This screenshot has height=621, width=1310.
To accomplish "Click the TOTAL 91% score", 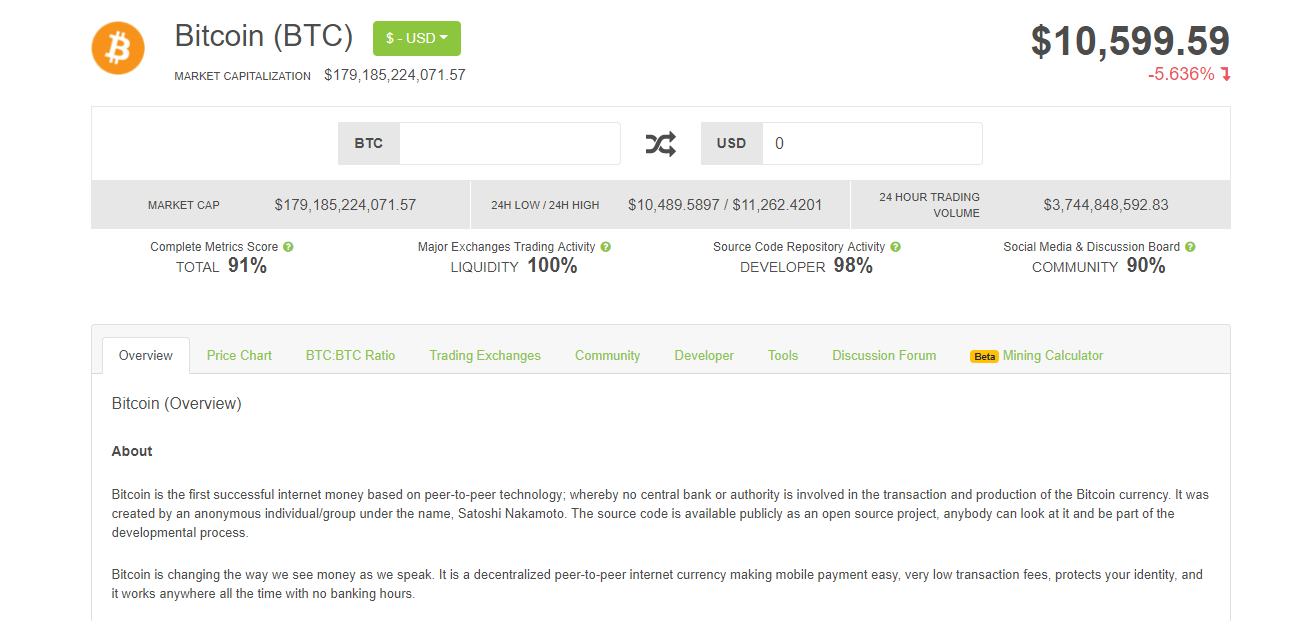I will [221, 266].
